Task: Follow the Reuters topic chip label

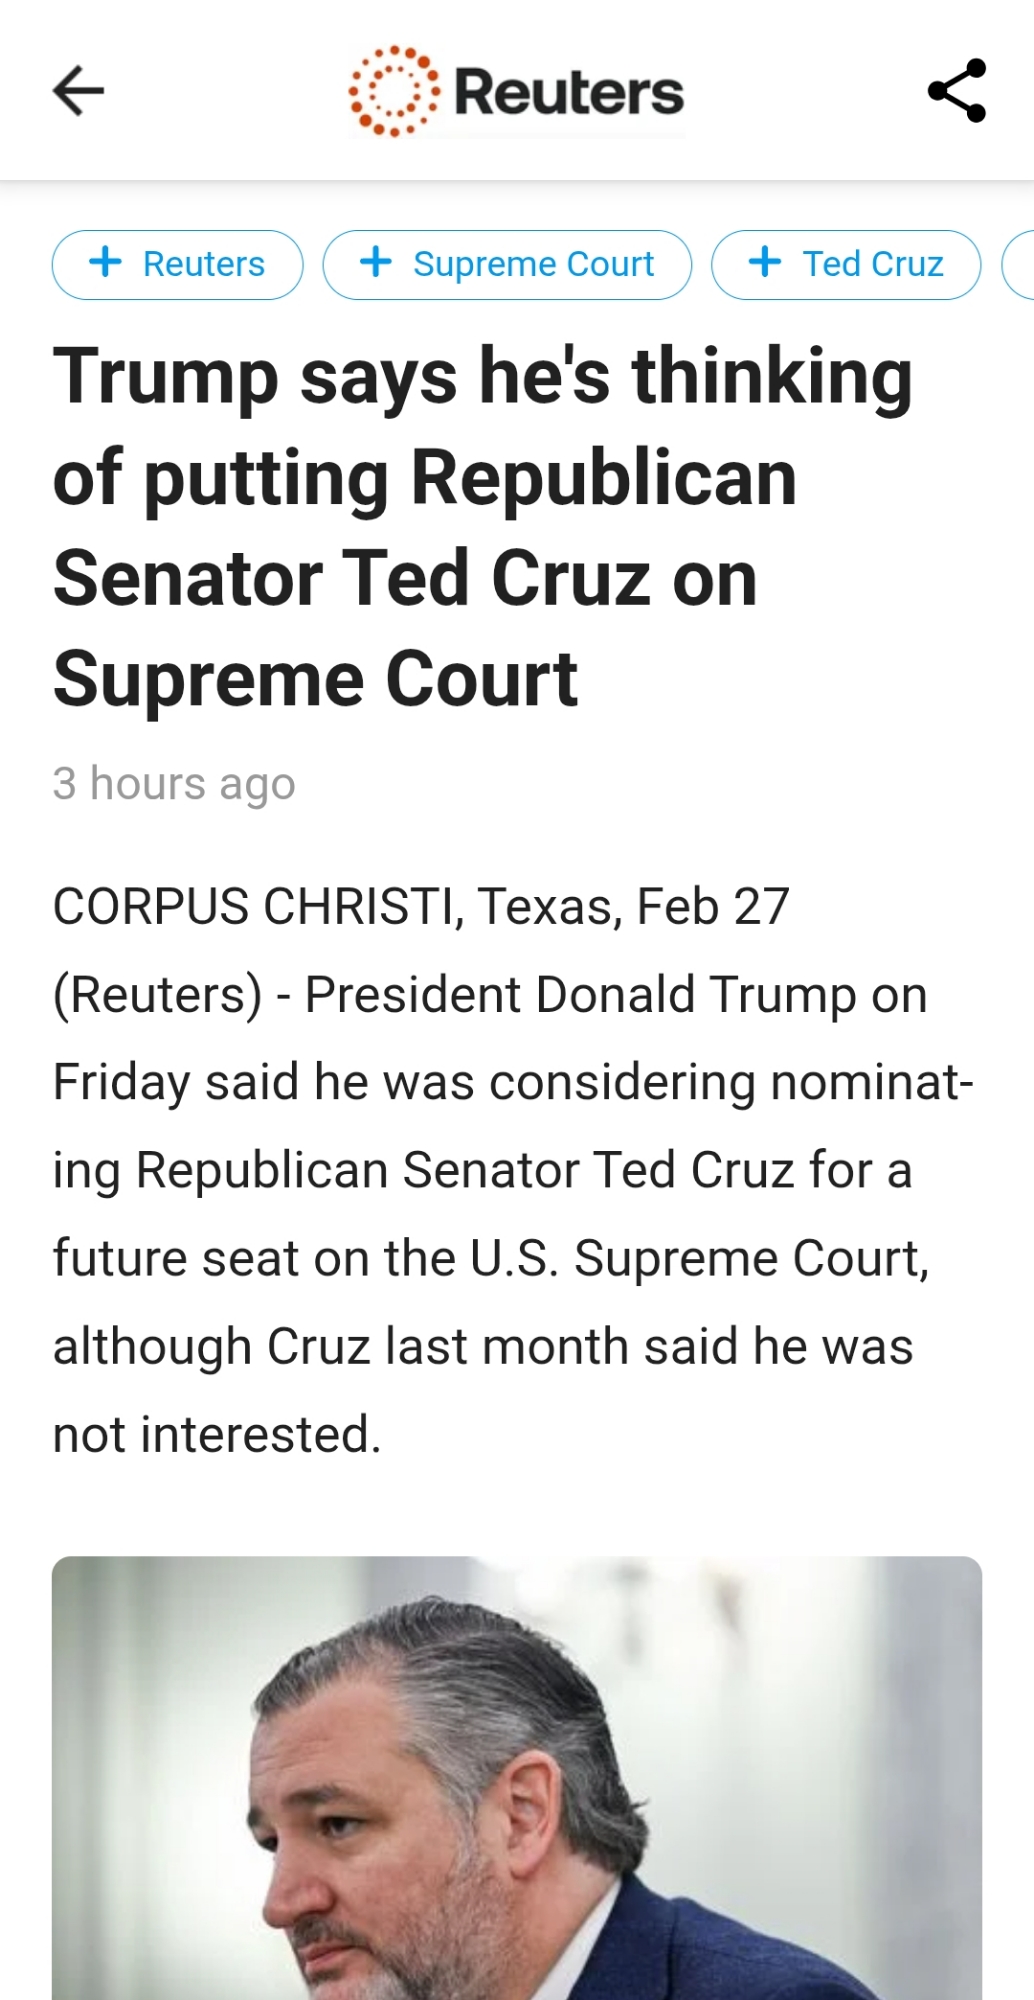Action: tap(204, 264)
